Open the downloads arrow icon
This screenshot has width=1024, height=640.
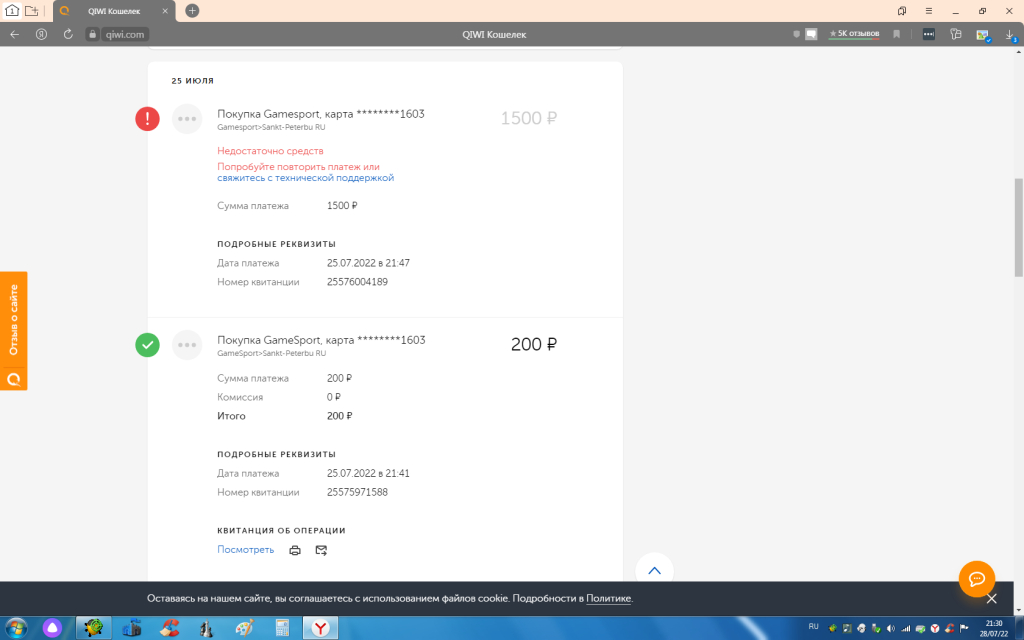click(1010, 35)
